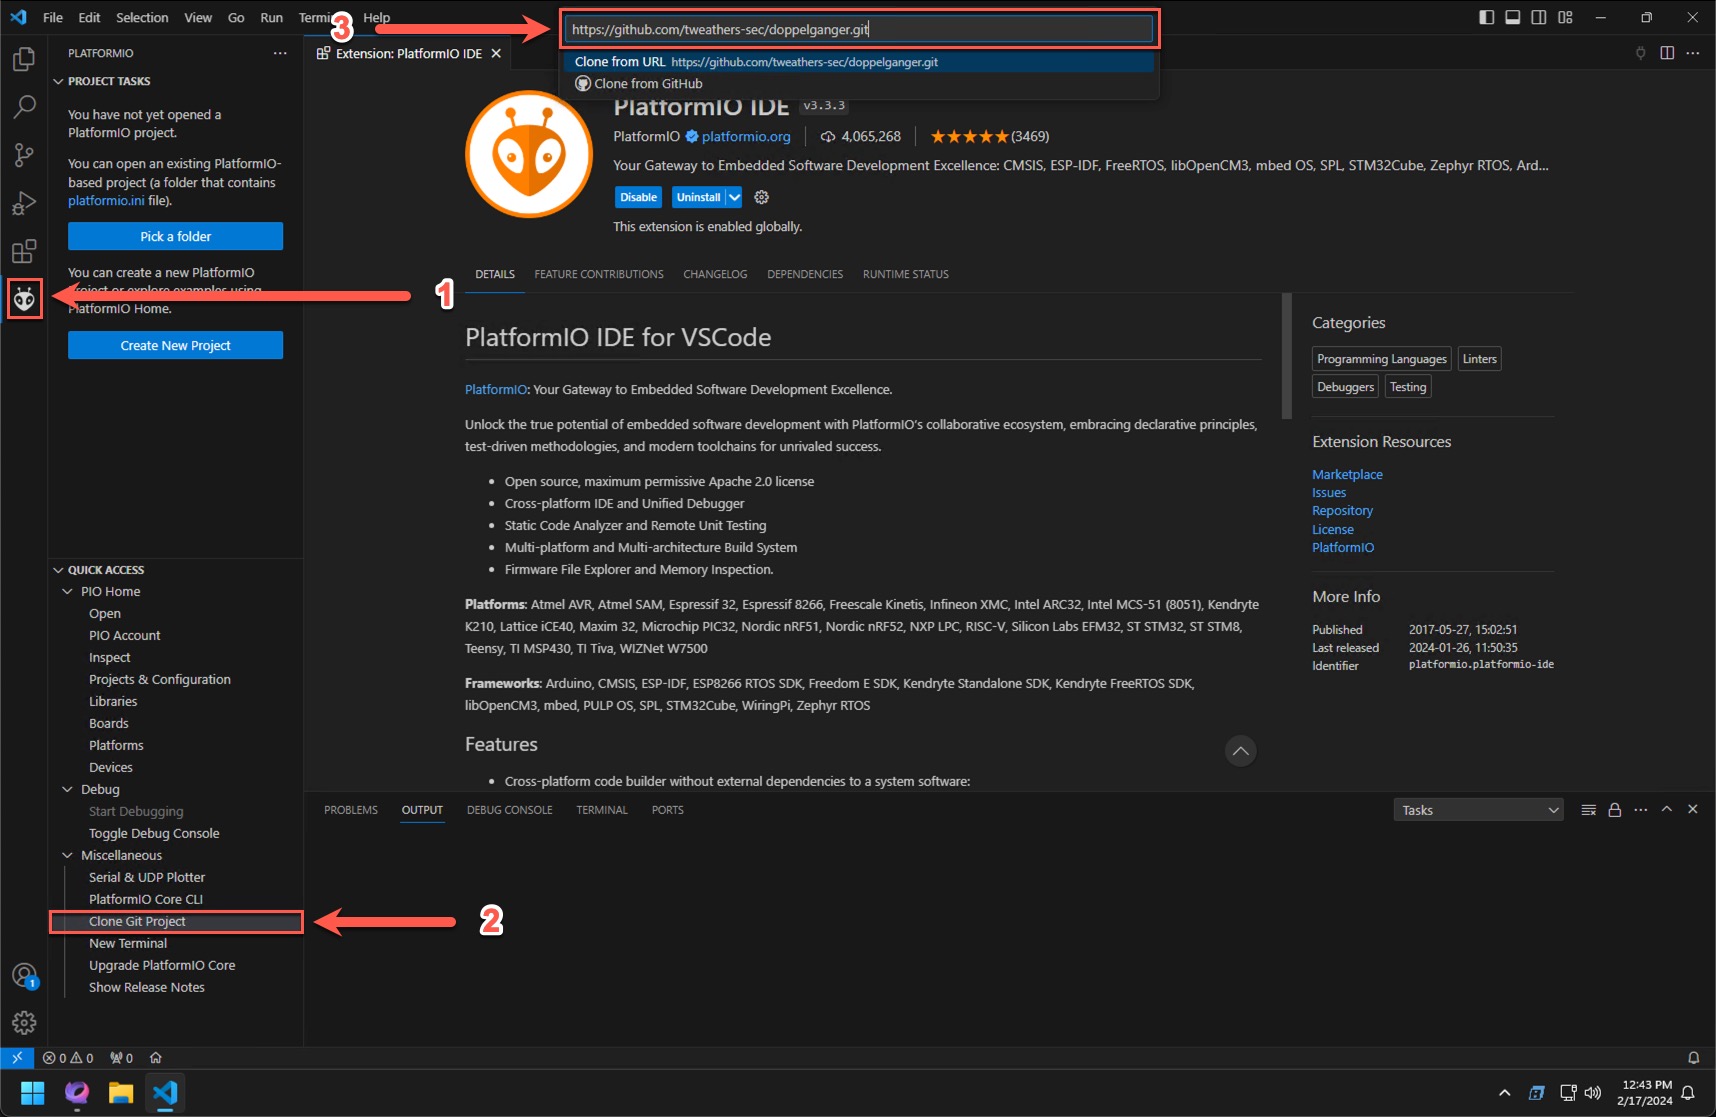This screenshot has width=1716, height=1117.
Task: Click the extension settings gear next to Uninstall
Action: [x=761, y=197]
